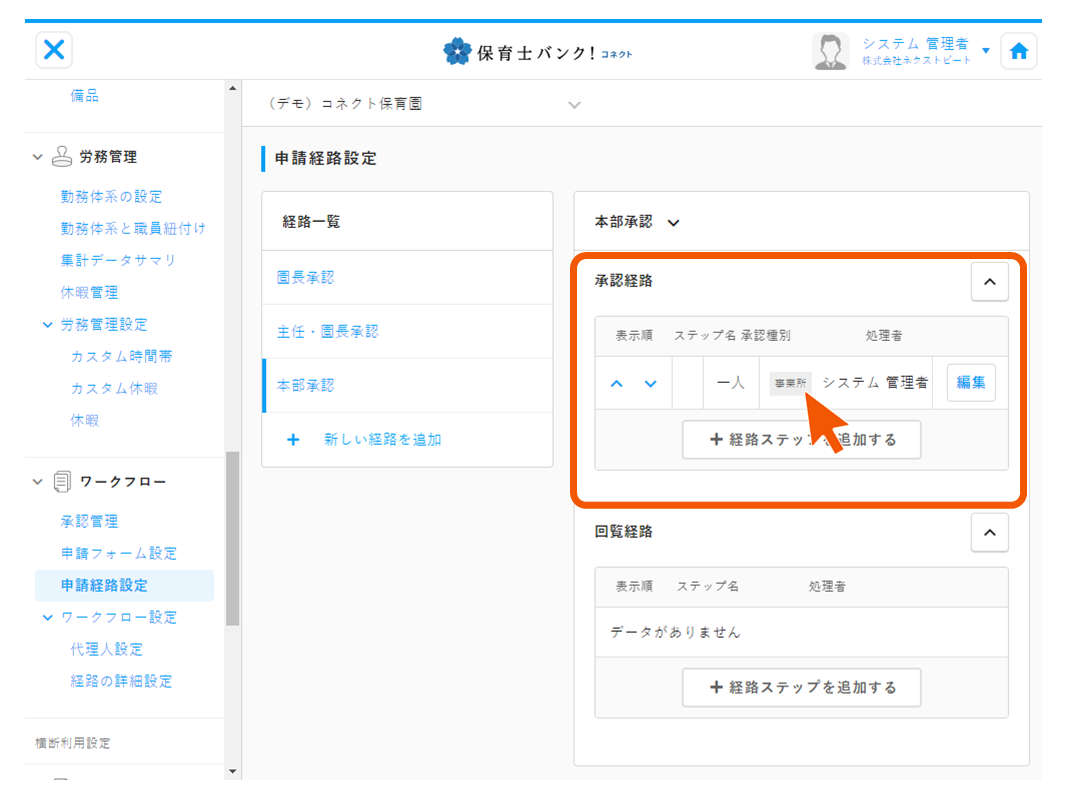Click the 編集 button for the approval step

coord(970,383)
